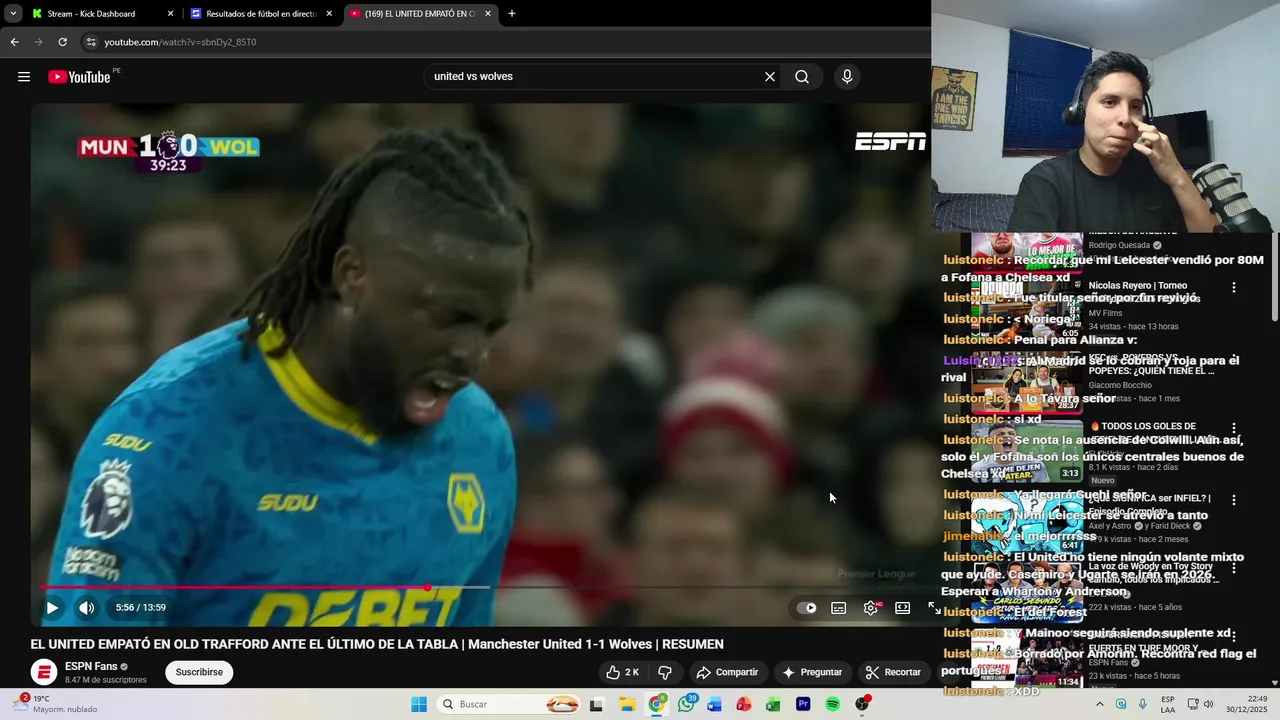Click the taskbar Buscar search box
Image resolution: width=1280 pixels, height=720 pixels.
510,704
